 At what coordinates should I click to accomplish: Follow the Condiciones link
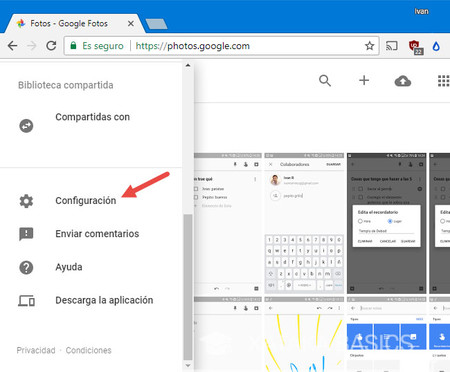click(x=88, y=350)
